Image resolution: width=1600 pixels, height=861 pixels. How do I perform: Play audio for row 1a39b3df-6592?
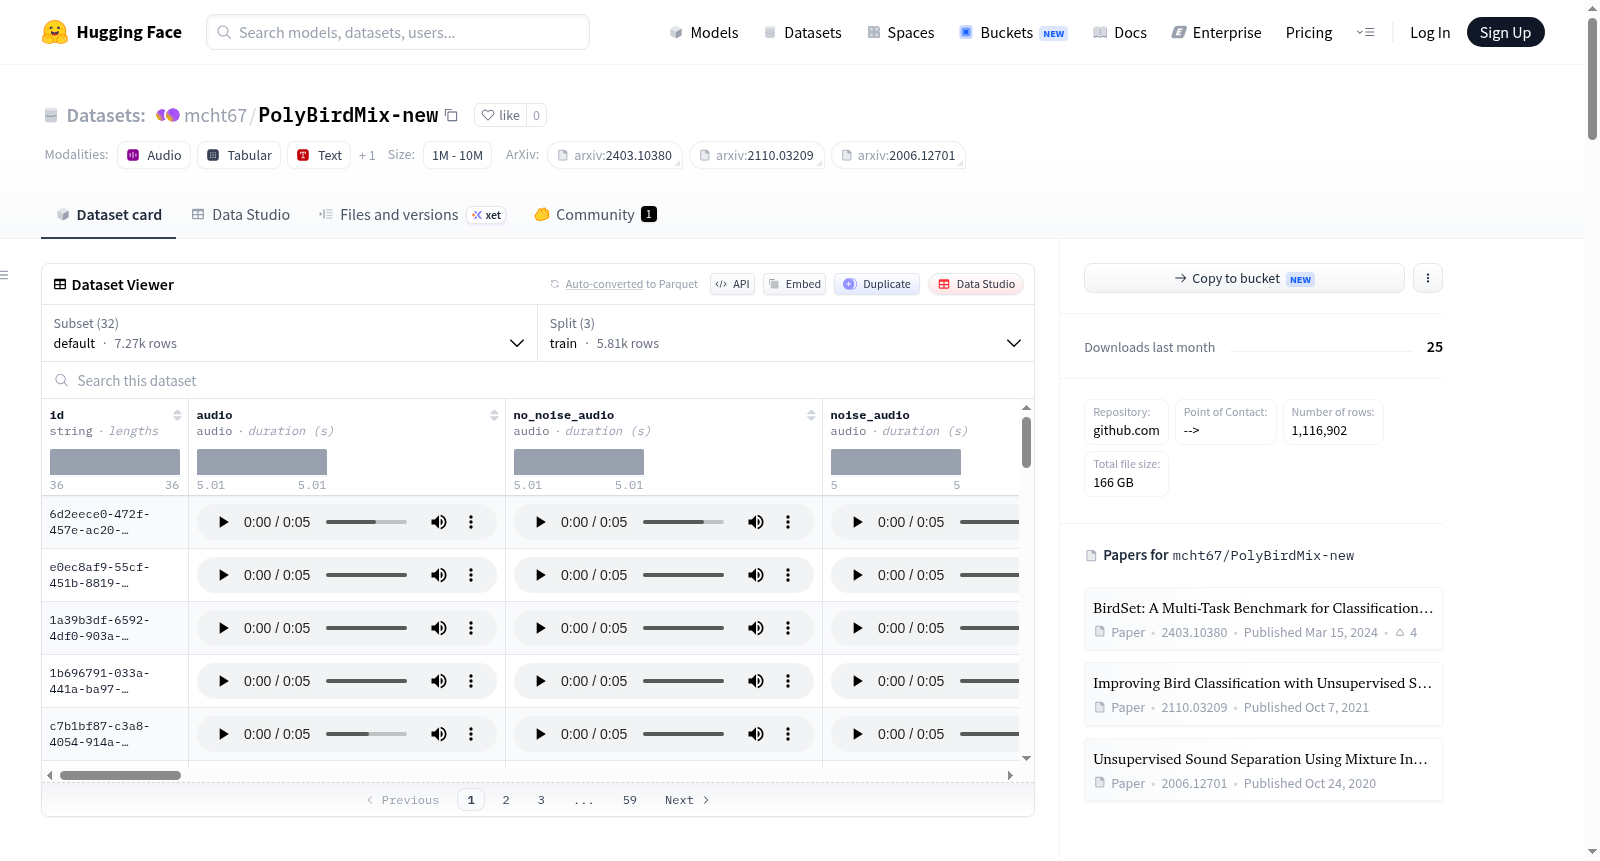tap(224, 628)
